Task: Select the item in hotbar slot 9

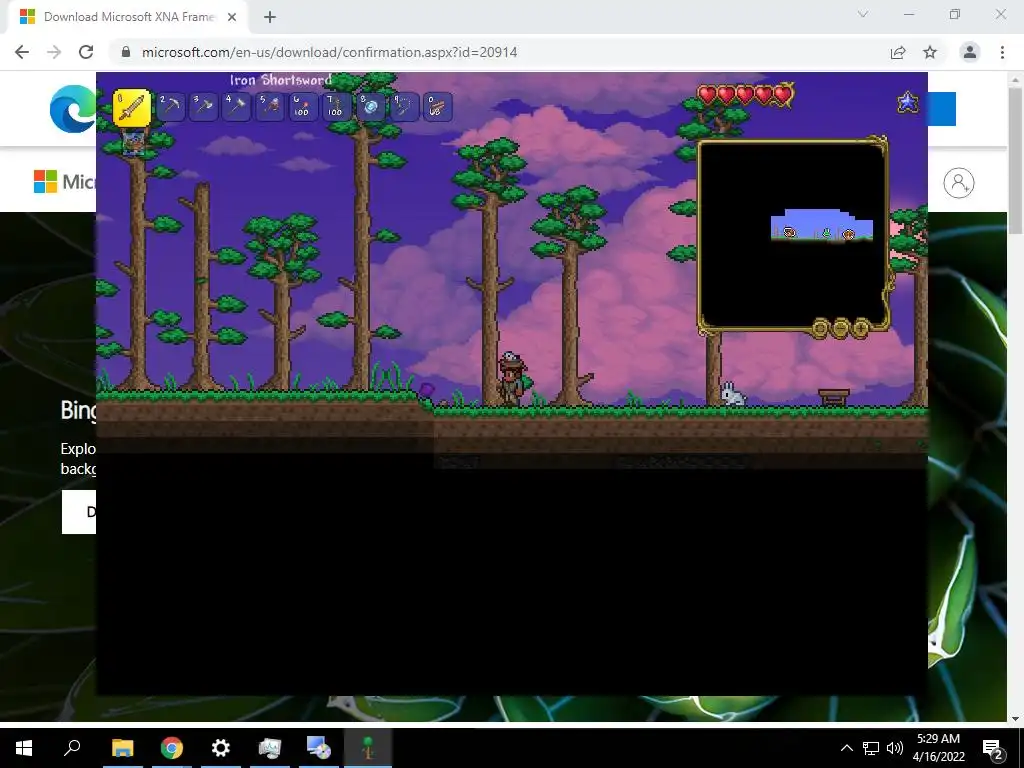Action: pyautogui.click(x=403, y=107)
